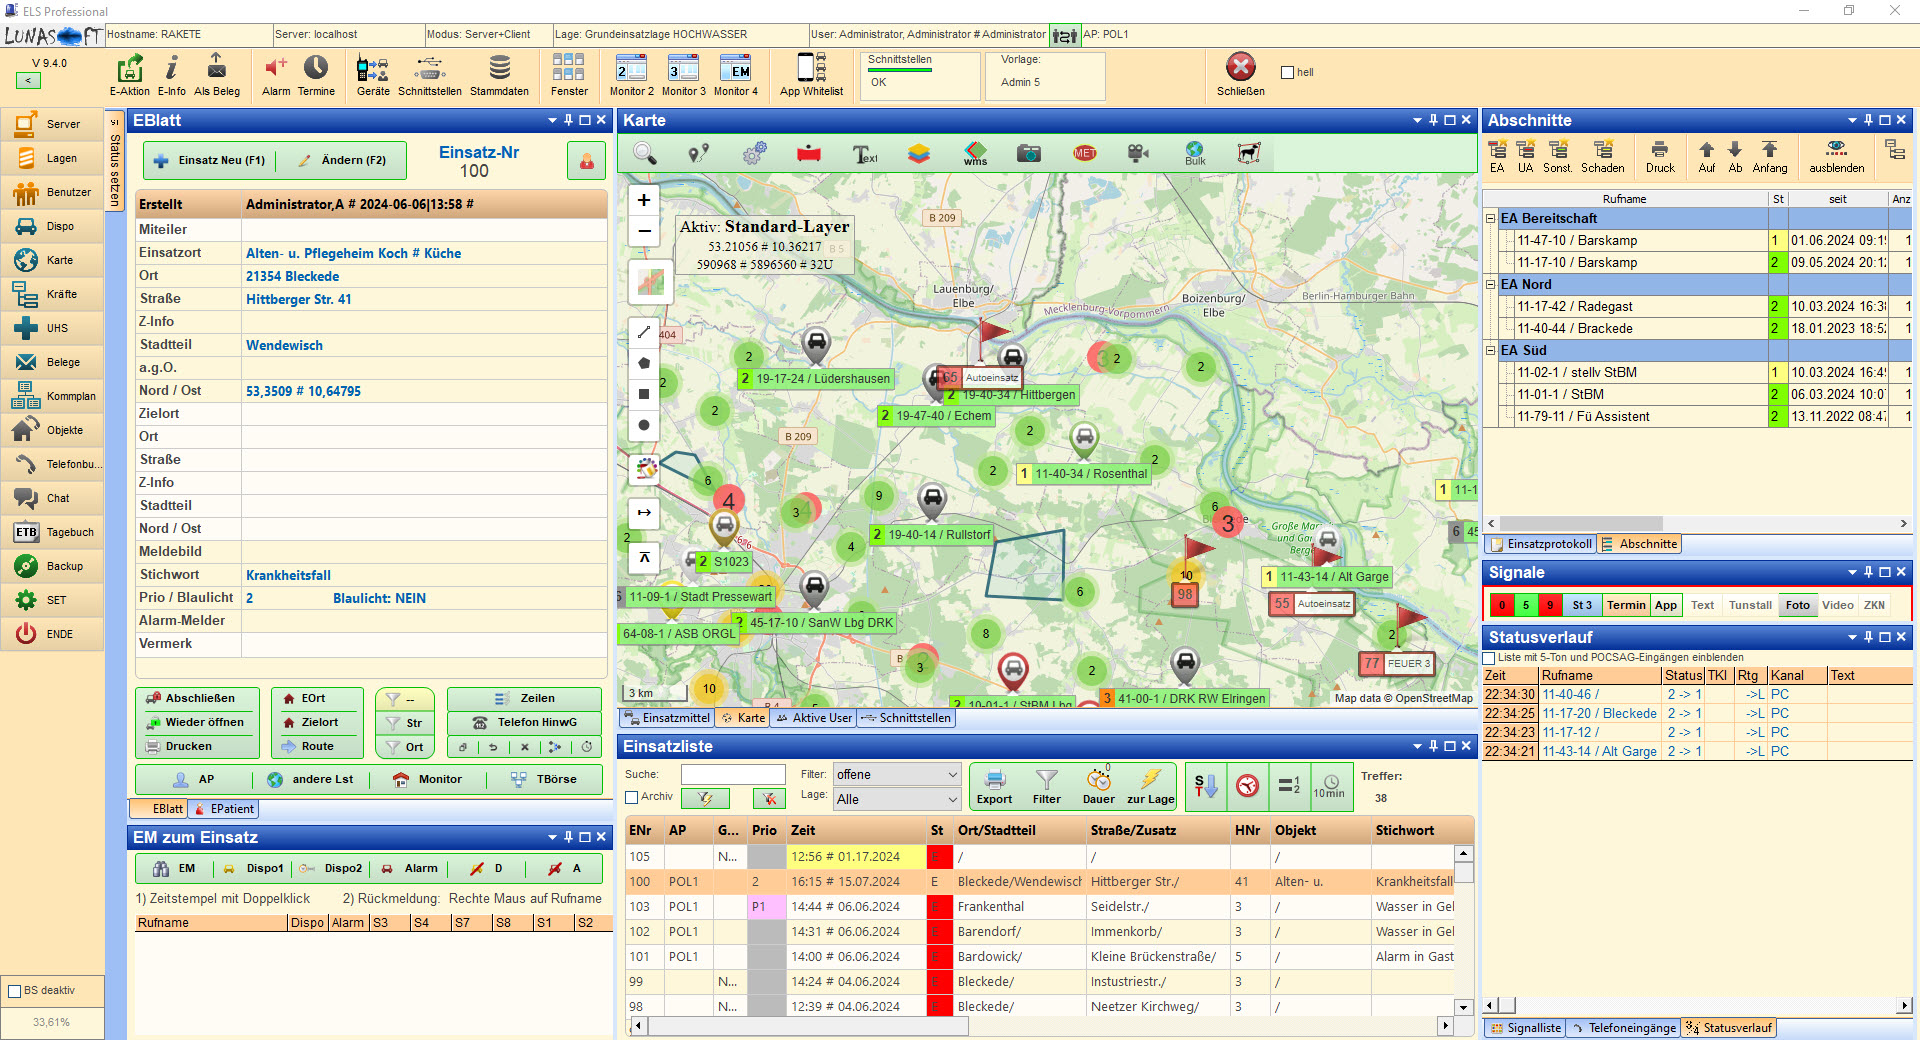
Task: Switch to Monitor 3
Action: pyautogui.click(x=684, y=75)
